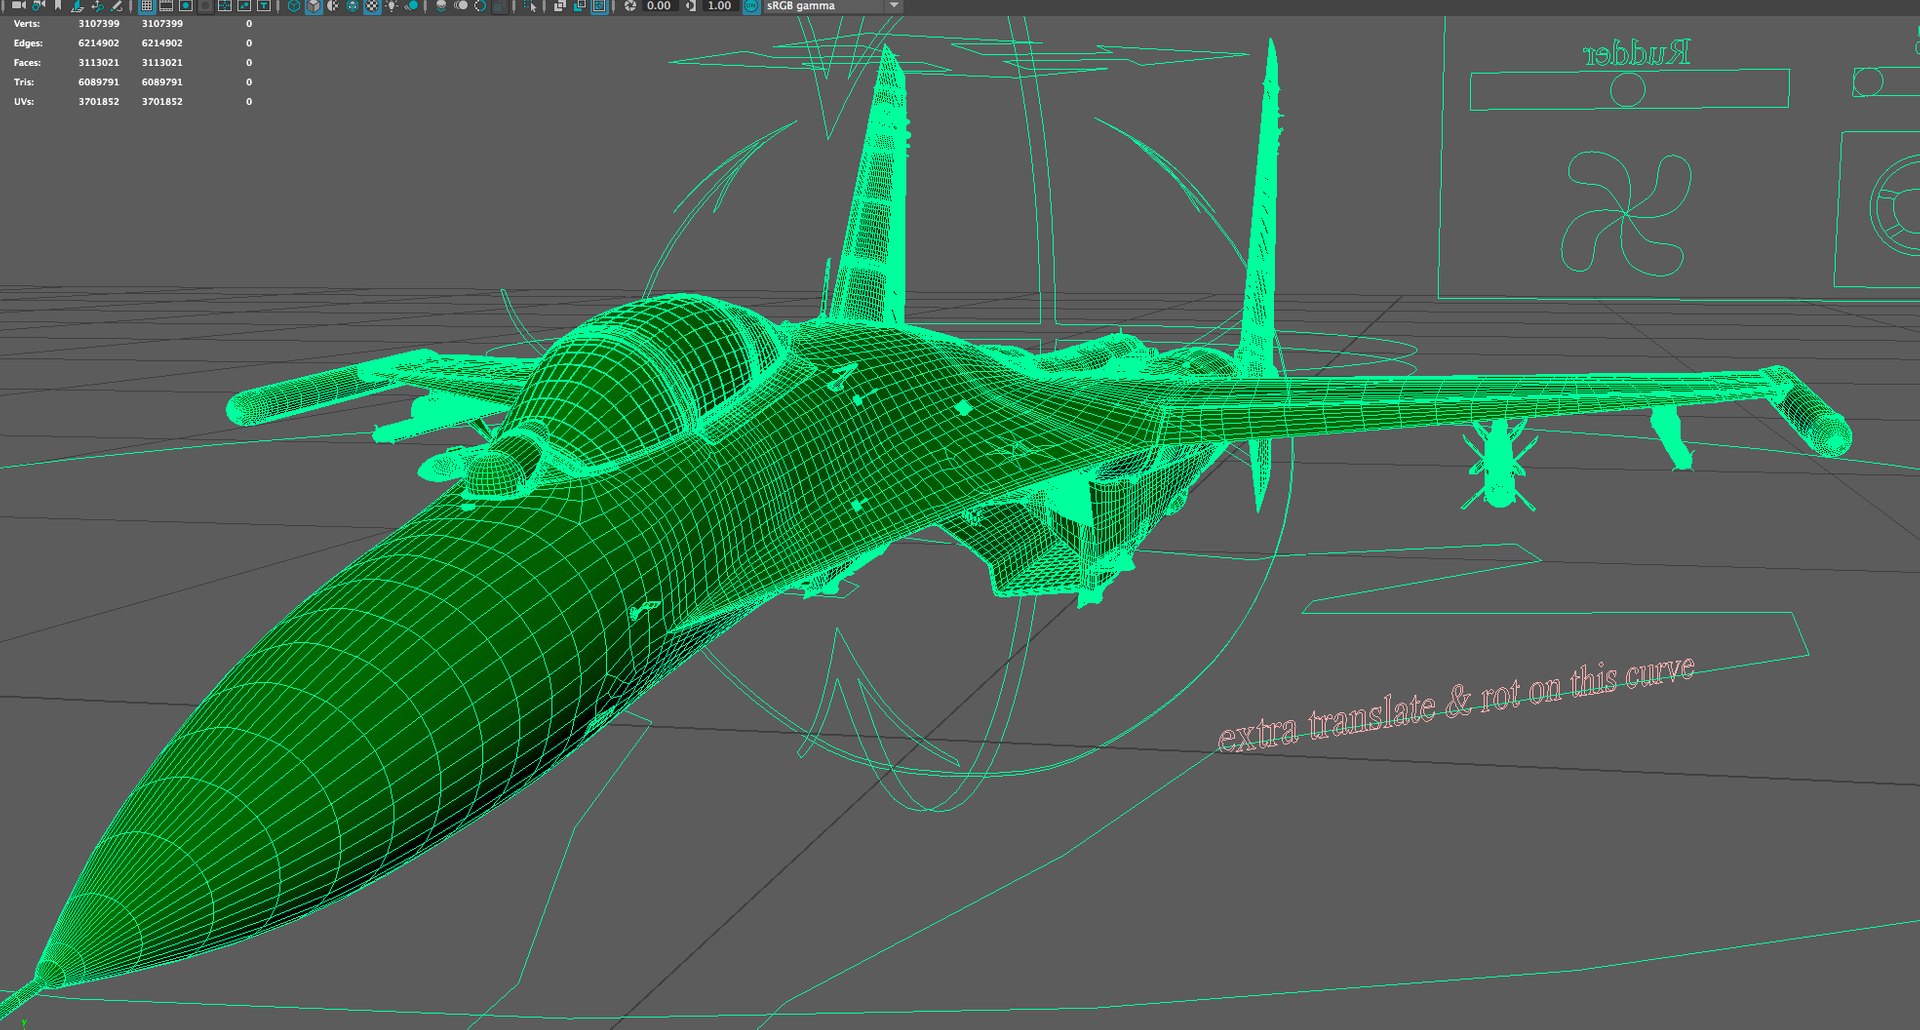Toggle Screen Space Ambient Occlusion icon
This screenshot has height=1030, width=1920.
[x=441, y=6]
